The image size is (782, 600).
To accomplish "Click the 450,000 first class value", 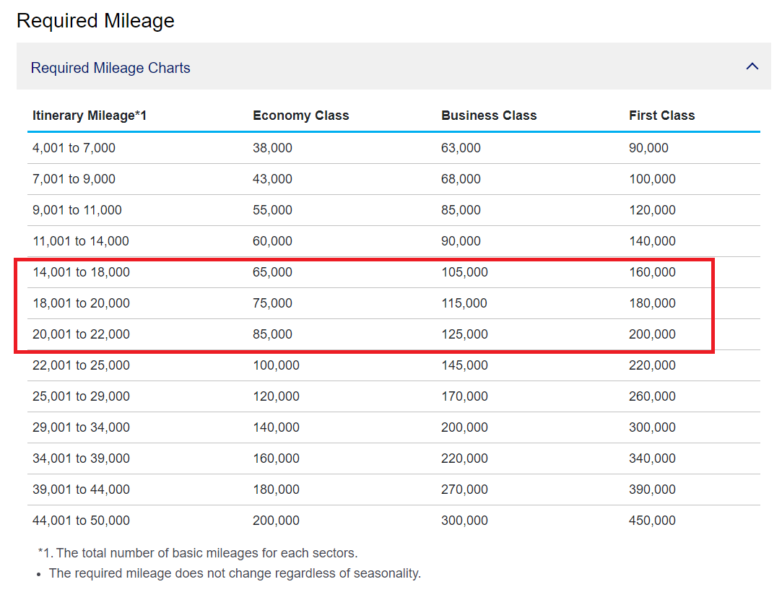I will point(652,521).
